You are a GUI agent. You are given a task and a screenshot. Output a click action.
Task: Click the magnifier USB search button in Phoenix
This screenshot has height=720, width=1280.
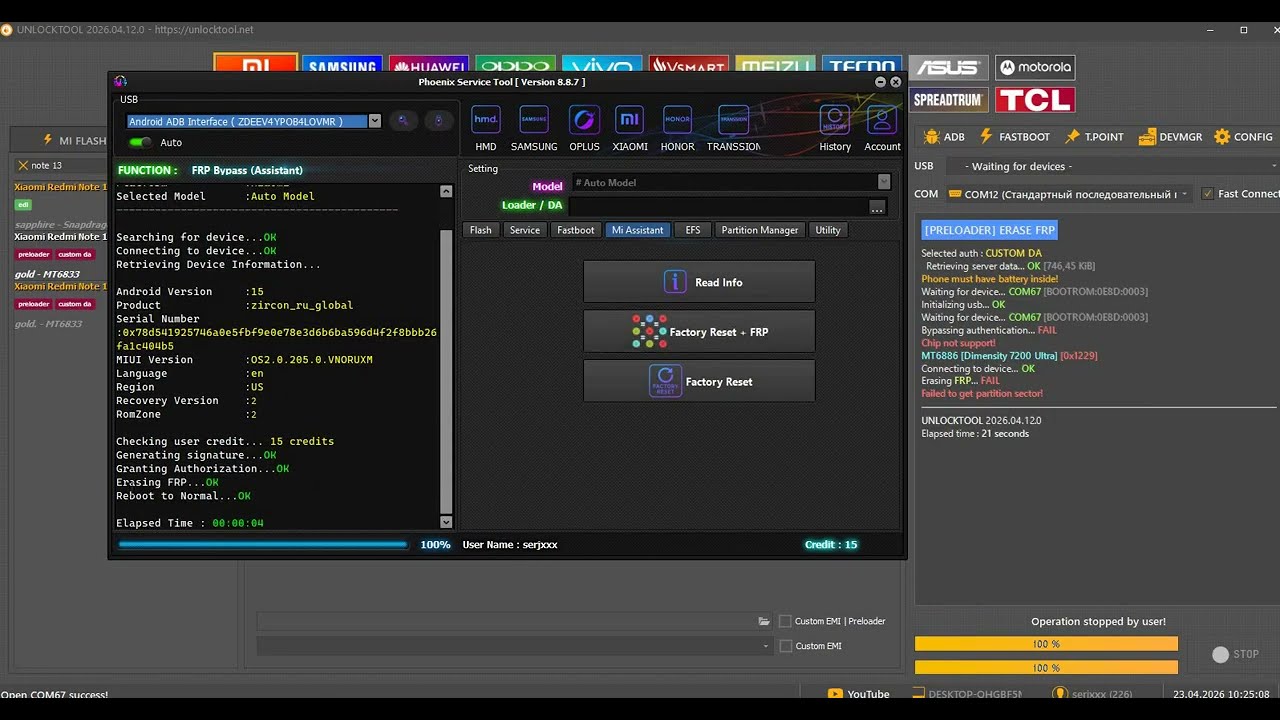(404, 121)
